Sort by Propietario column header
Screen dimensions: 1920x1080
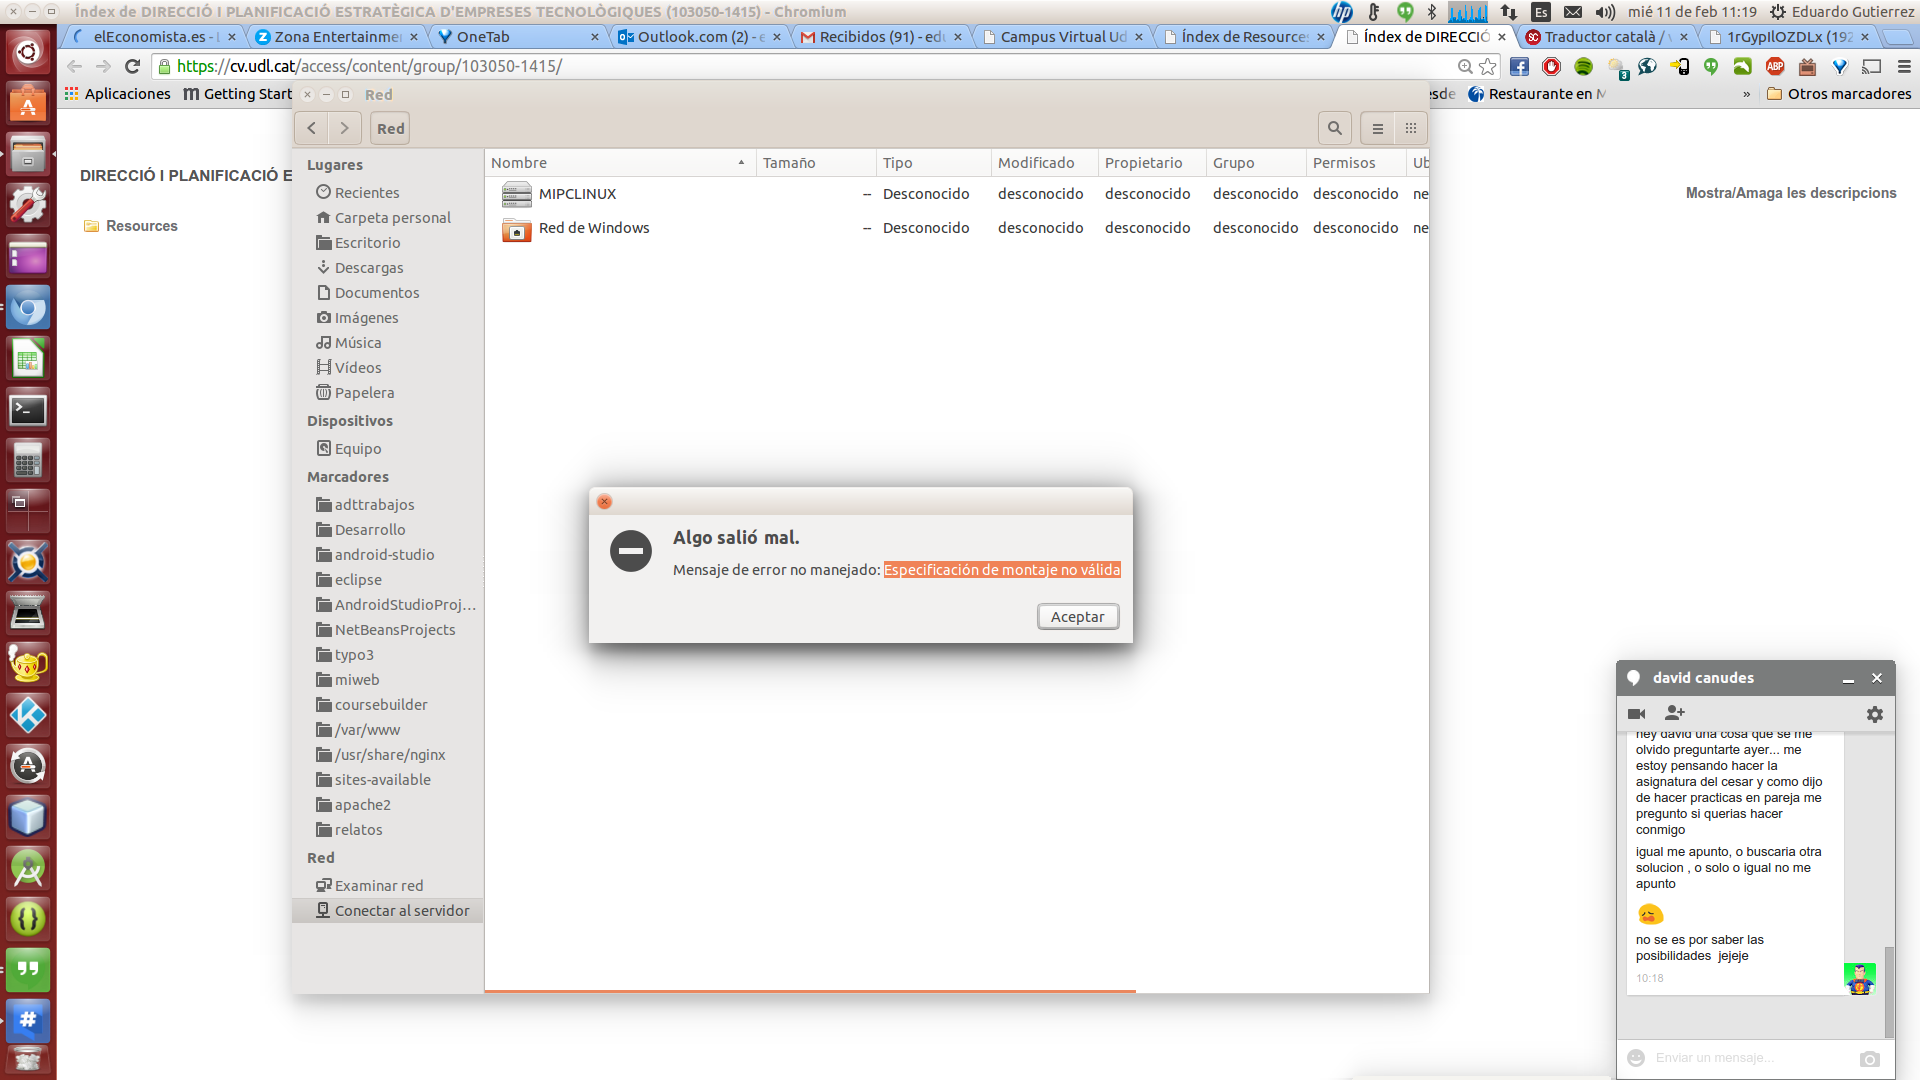[1152, 163]
